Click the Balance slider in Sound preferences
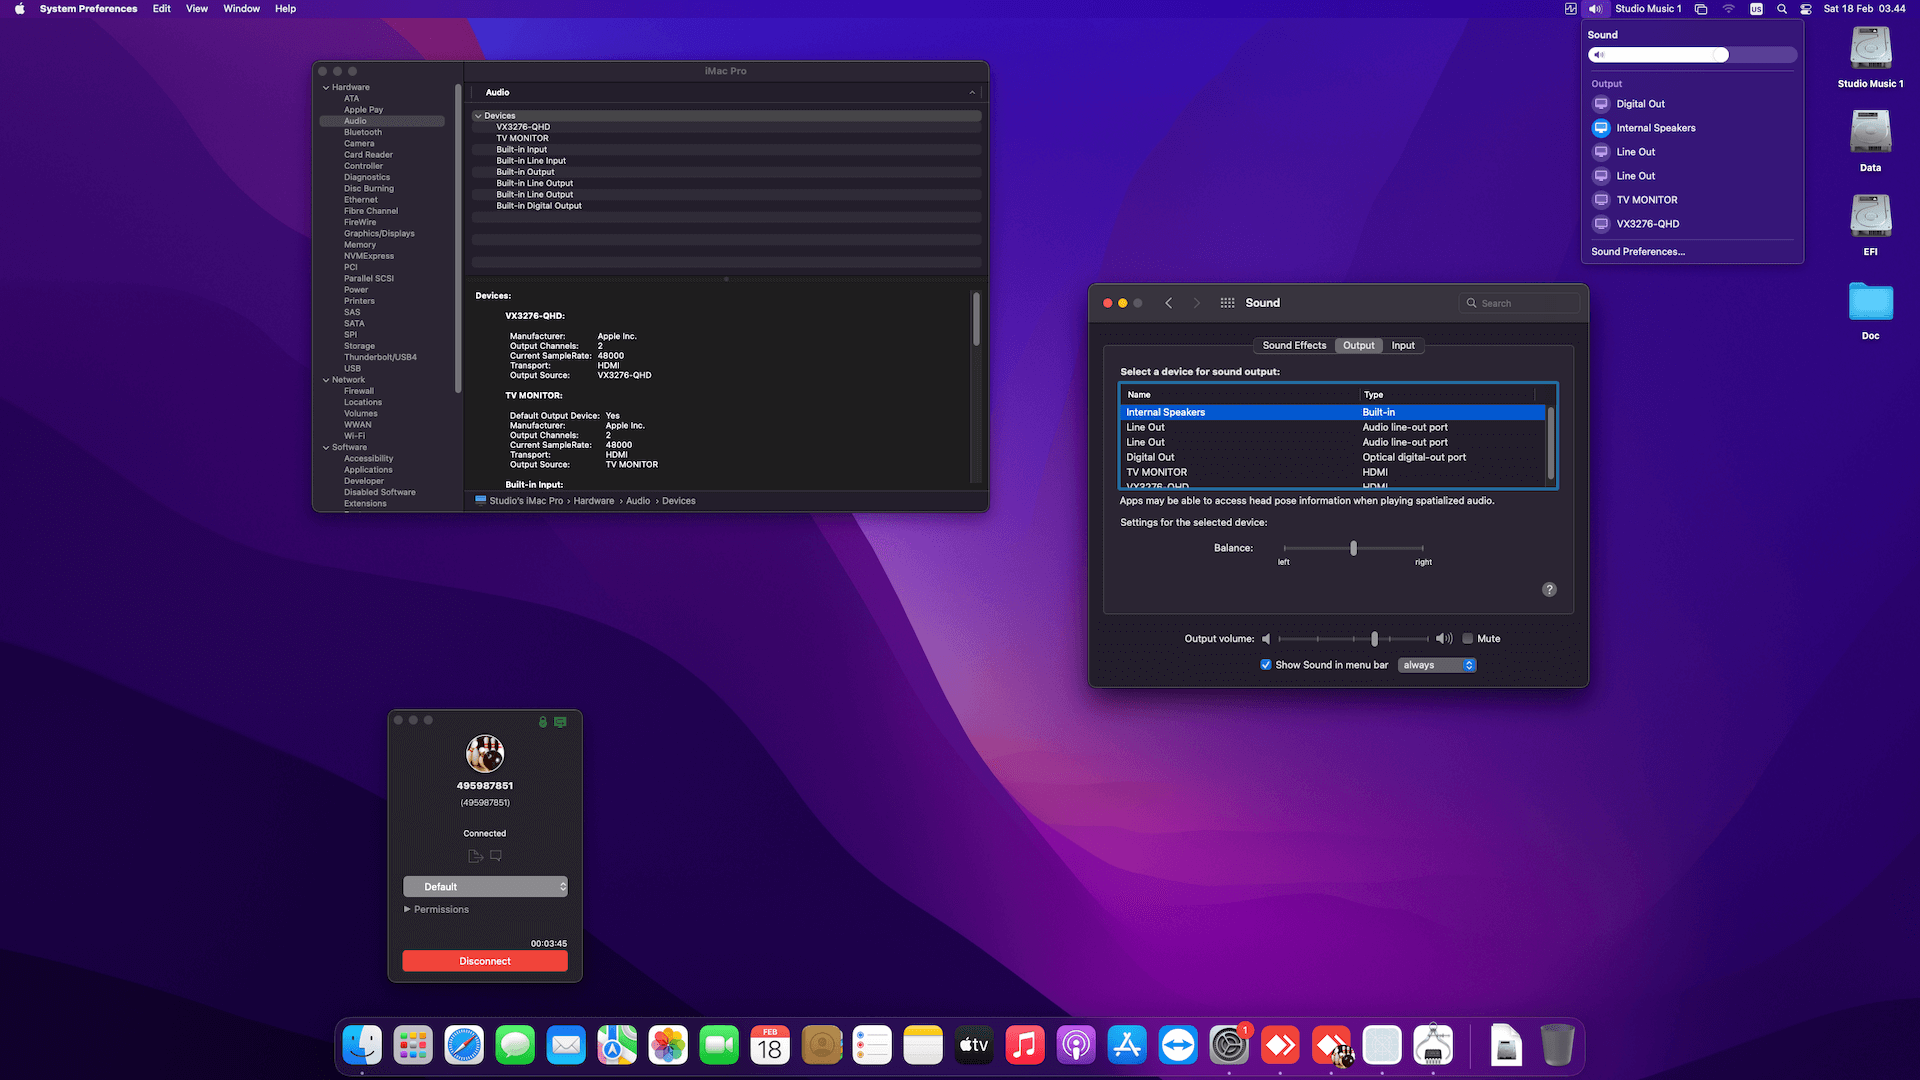 [x=1353, y=548]
